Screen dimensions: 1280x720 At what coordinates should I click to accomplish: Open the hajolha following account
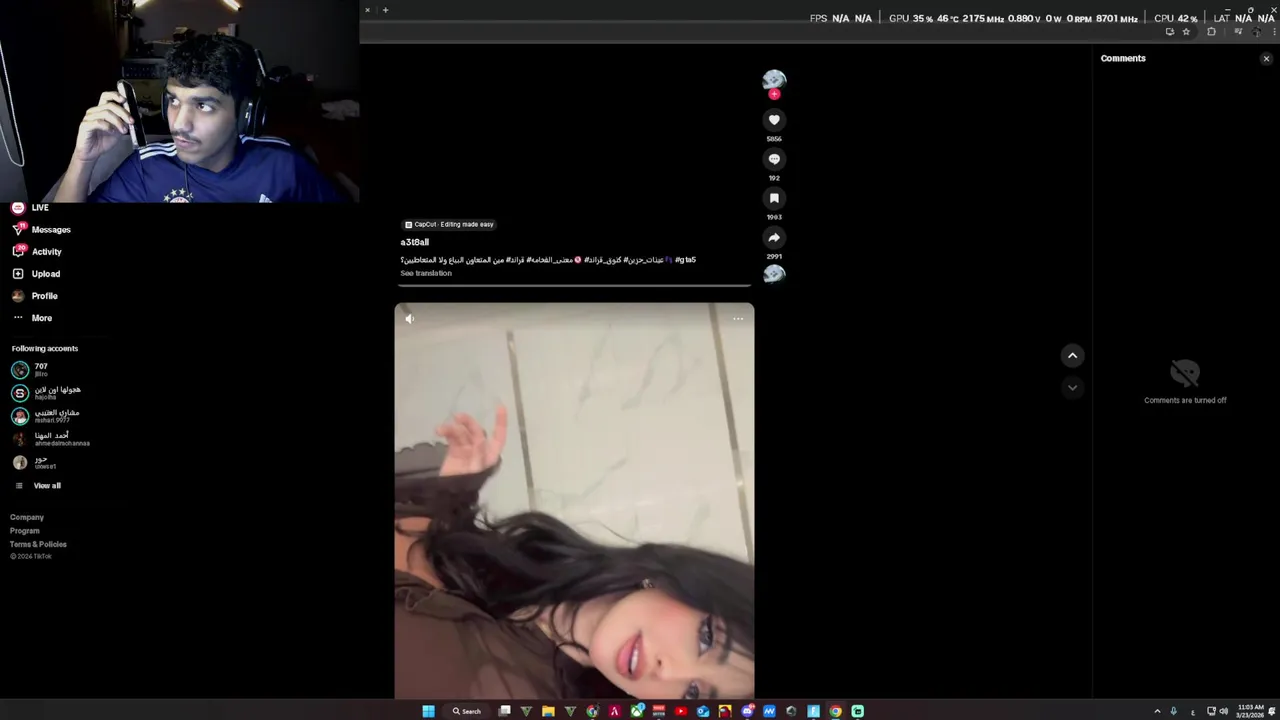click(x=46, y=393)
